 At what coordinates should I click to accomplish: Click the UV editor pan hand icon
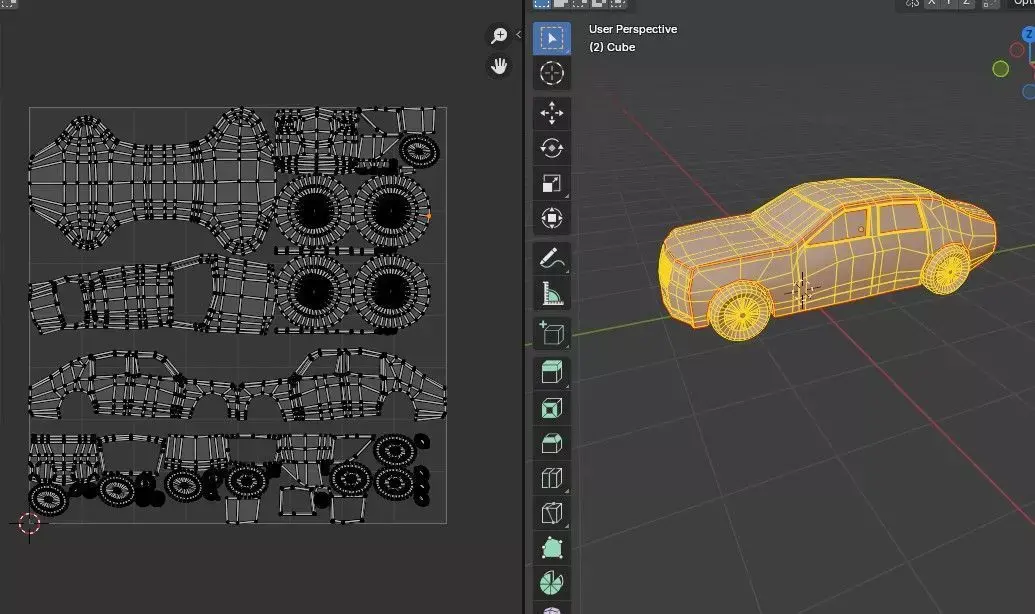pyautogui.click(x=499, y=65)
